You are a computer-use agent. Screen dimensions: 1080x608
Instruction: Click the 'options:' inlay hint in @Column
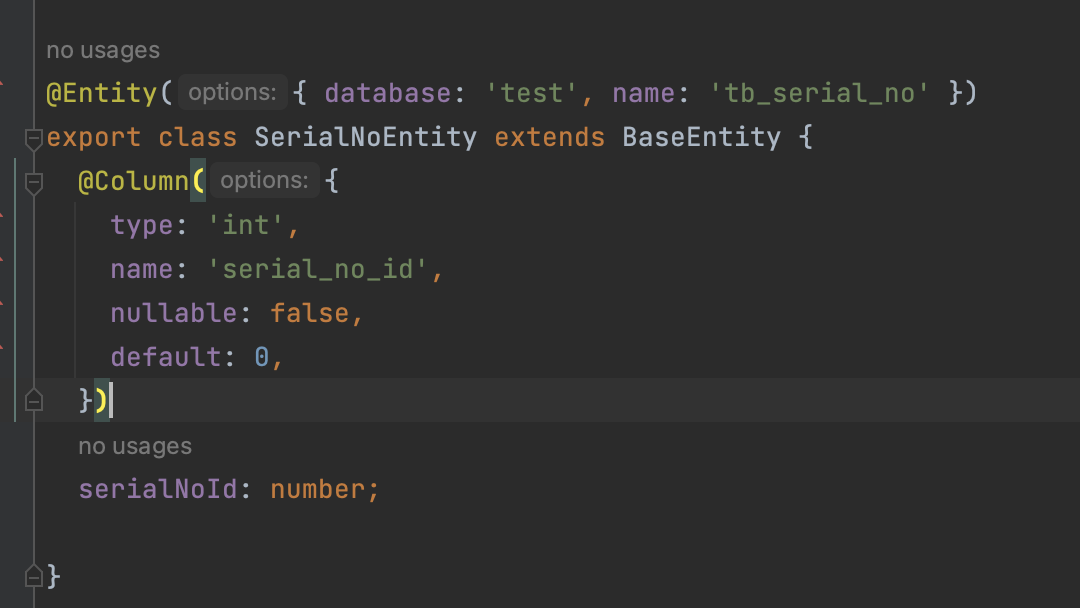click(x=264, y=181)
